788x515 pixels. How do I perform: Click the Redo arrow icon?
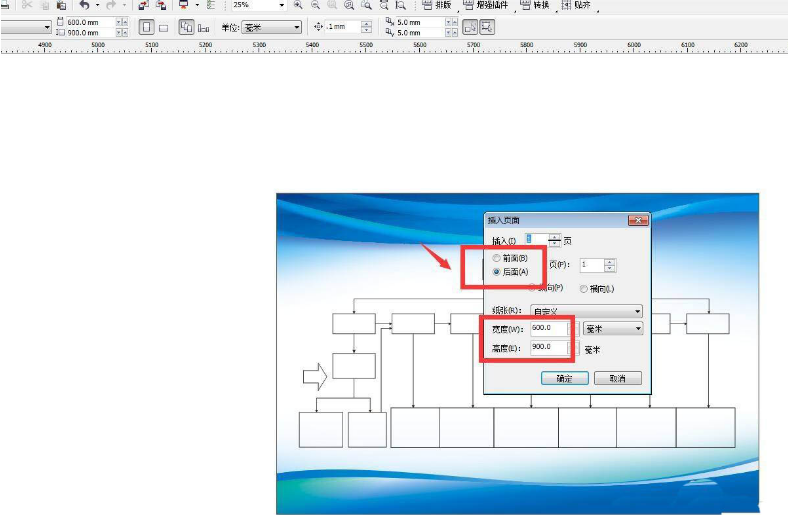coord(111,5)
